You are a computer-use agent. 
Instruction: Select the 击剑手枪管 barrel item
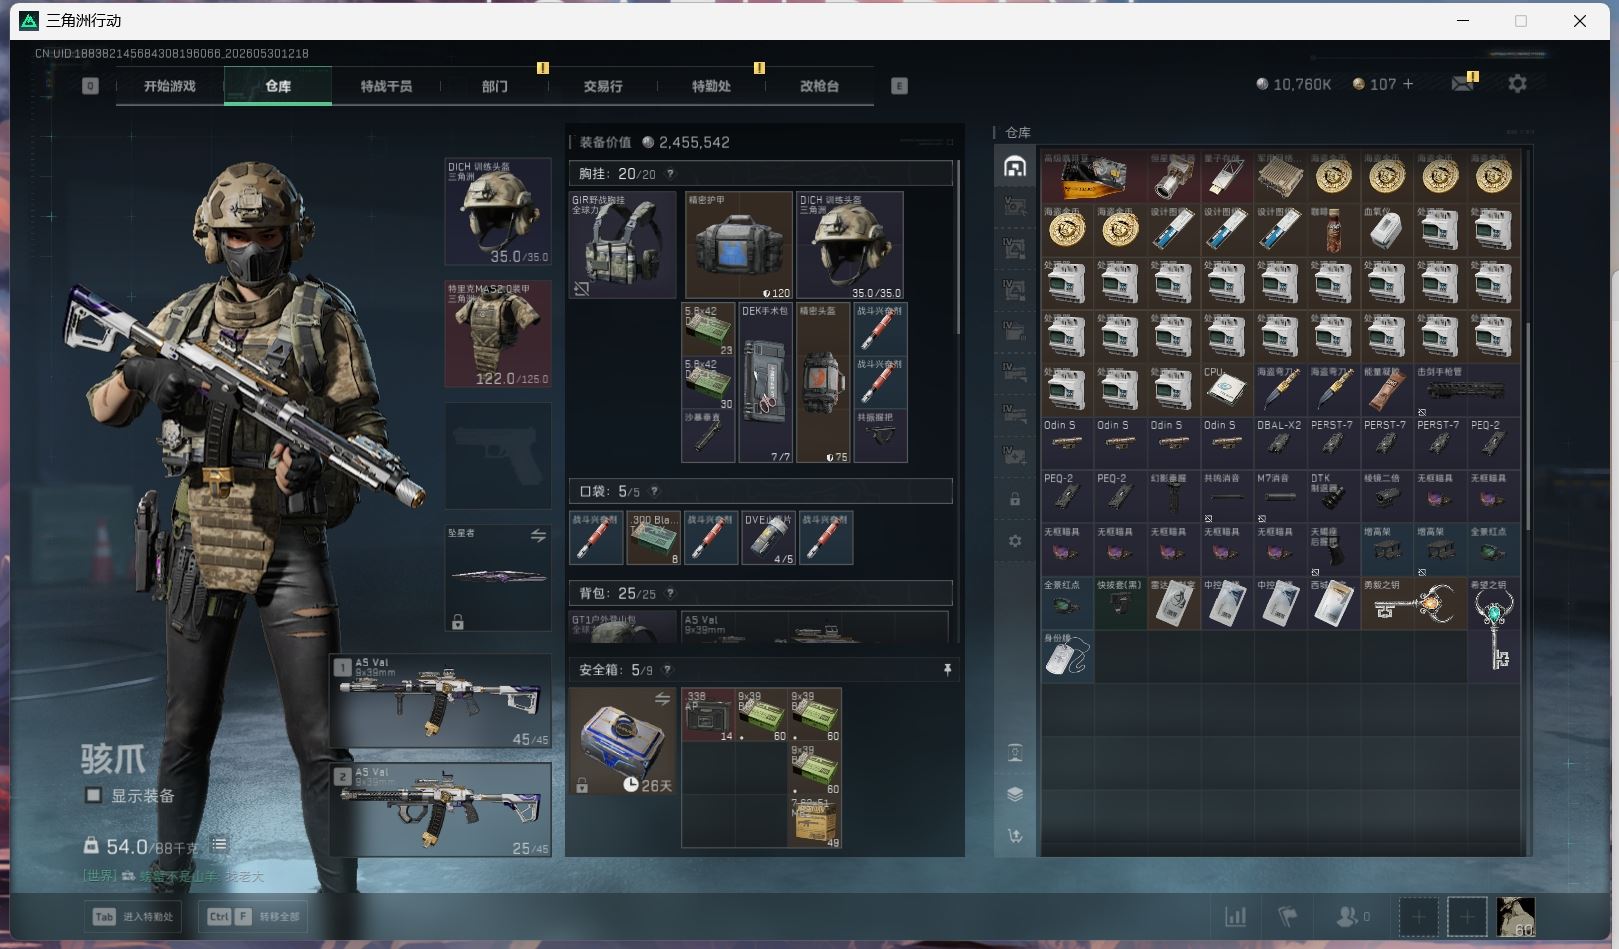[x=1467, y=389]
